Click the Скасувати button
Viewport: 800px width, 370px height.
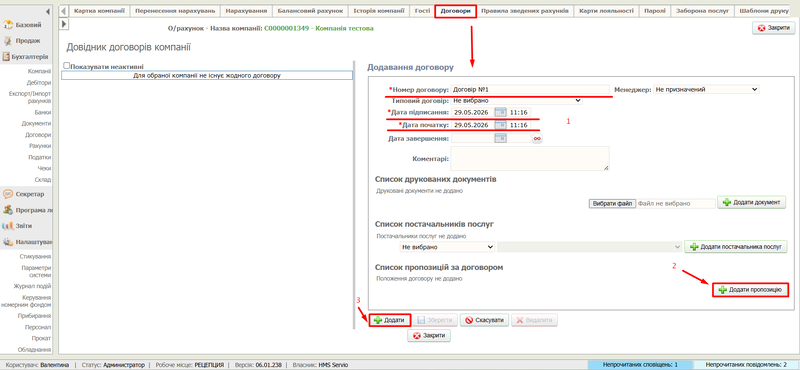(484, 320)
